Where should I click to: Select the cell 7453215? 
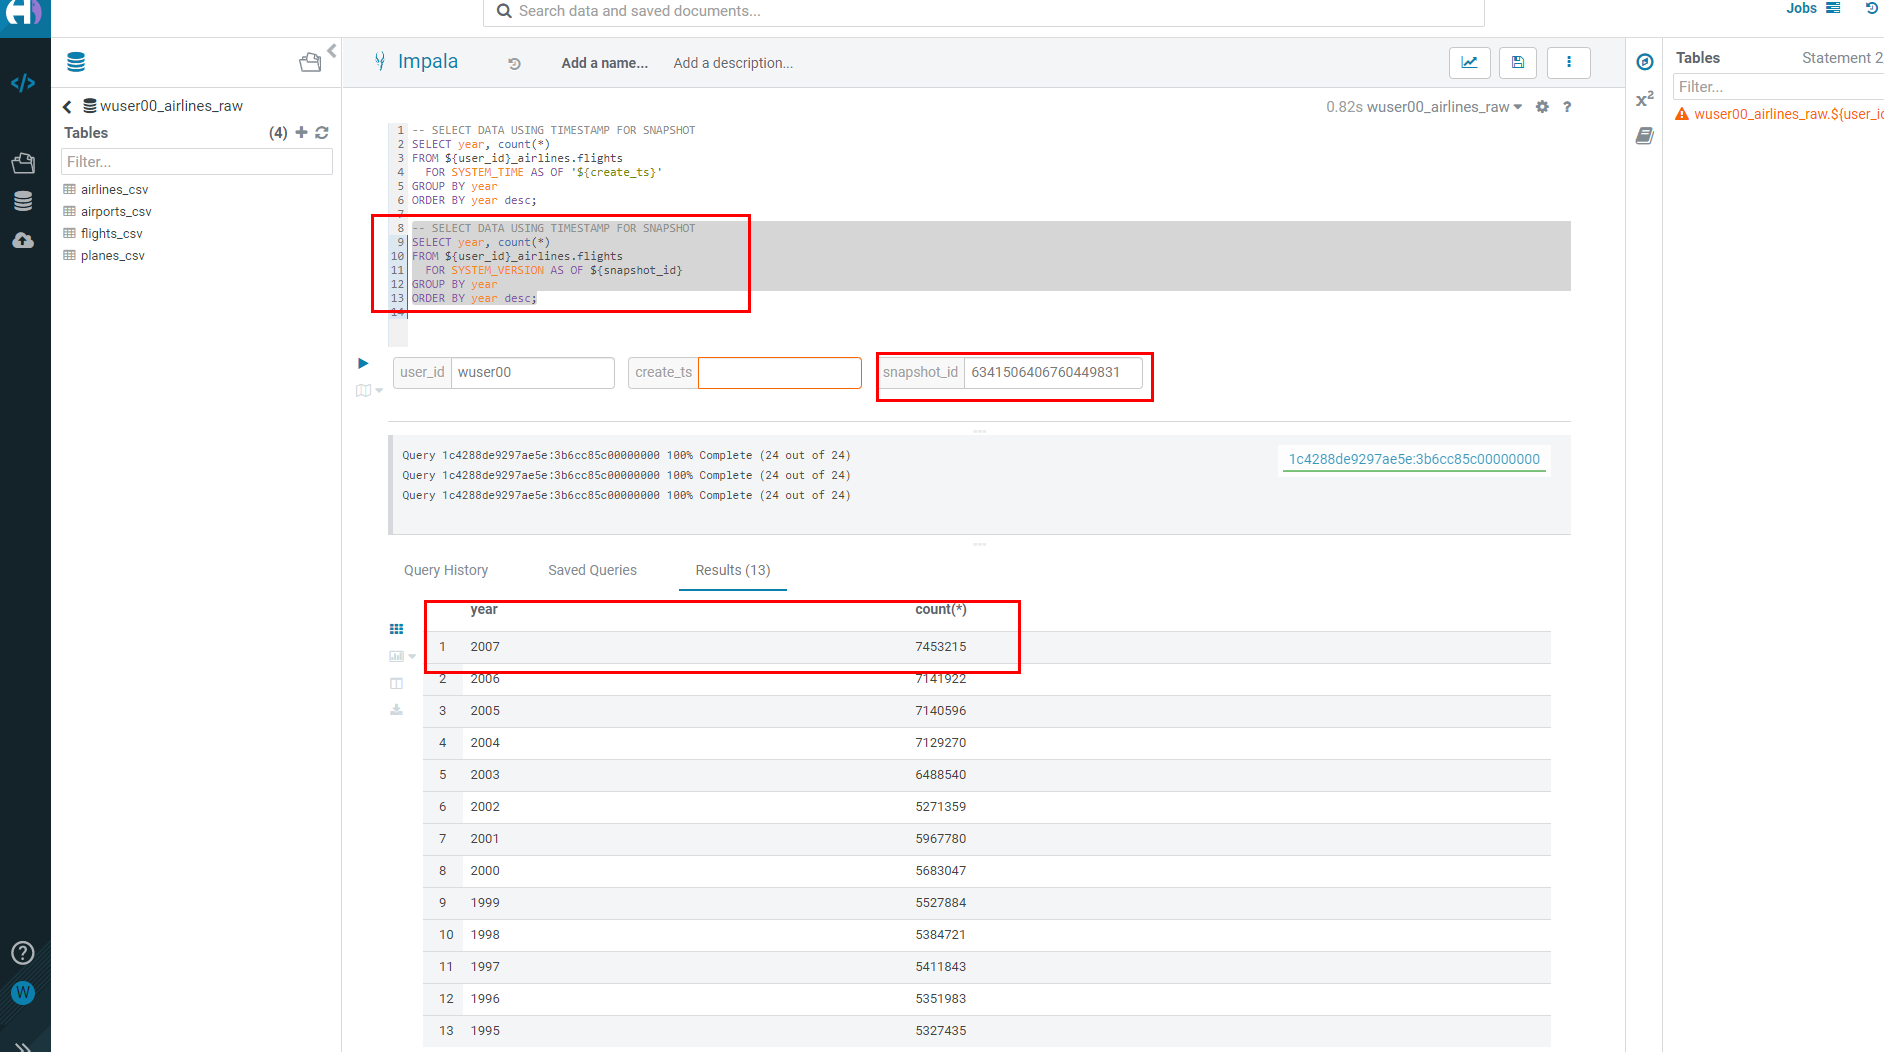click(x=941, y=647)
